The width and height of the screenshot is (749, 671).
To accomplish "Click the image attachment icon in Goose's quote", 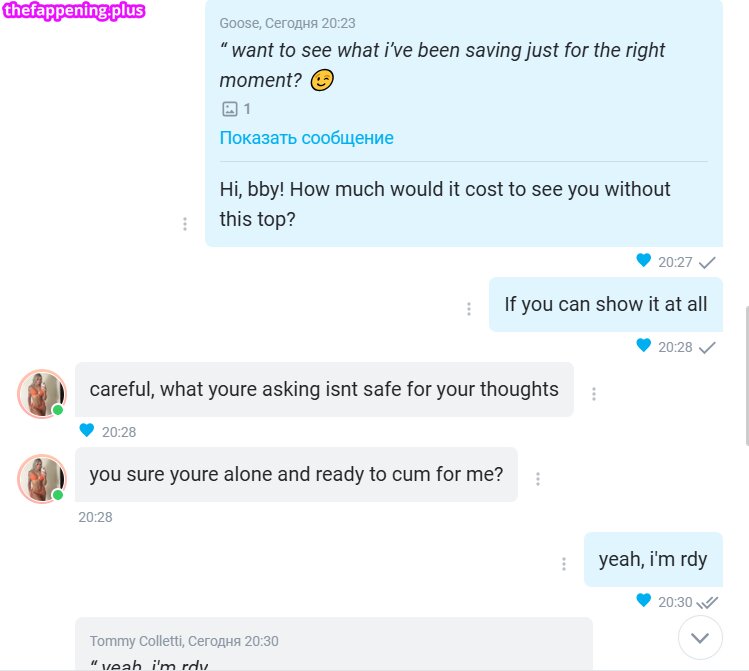I will tap(229, 109).
